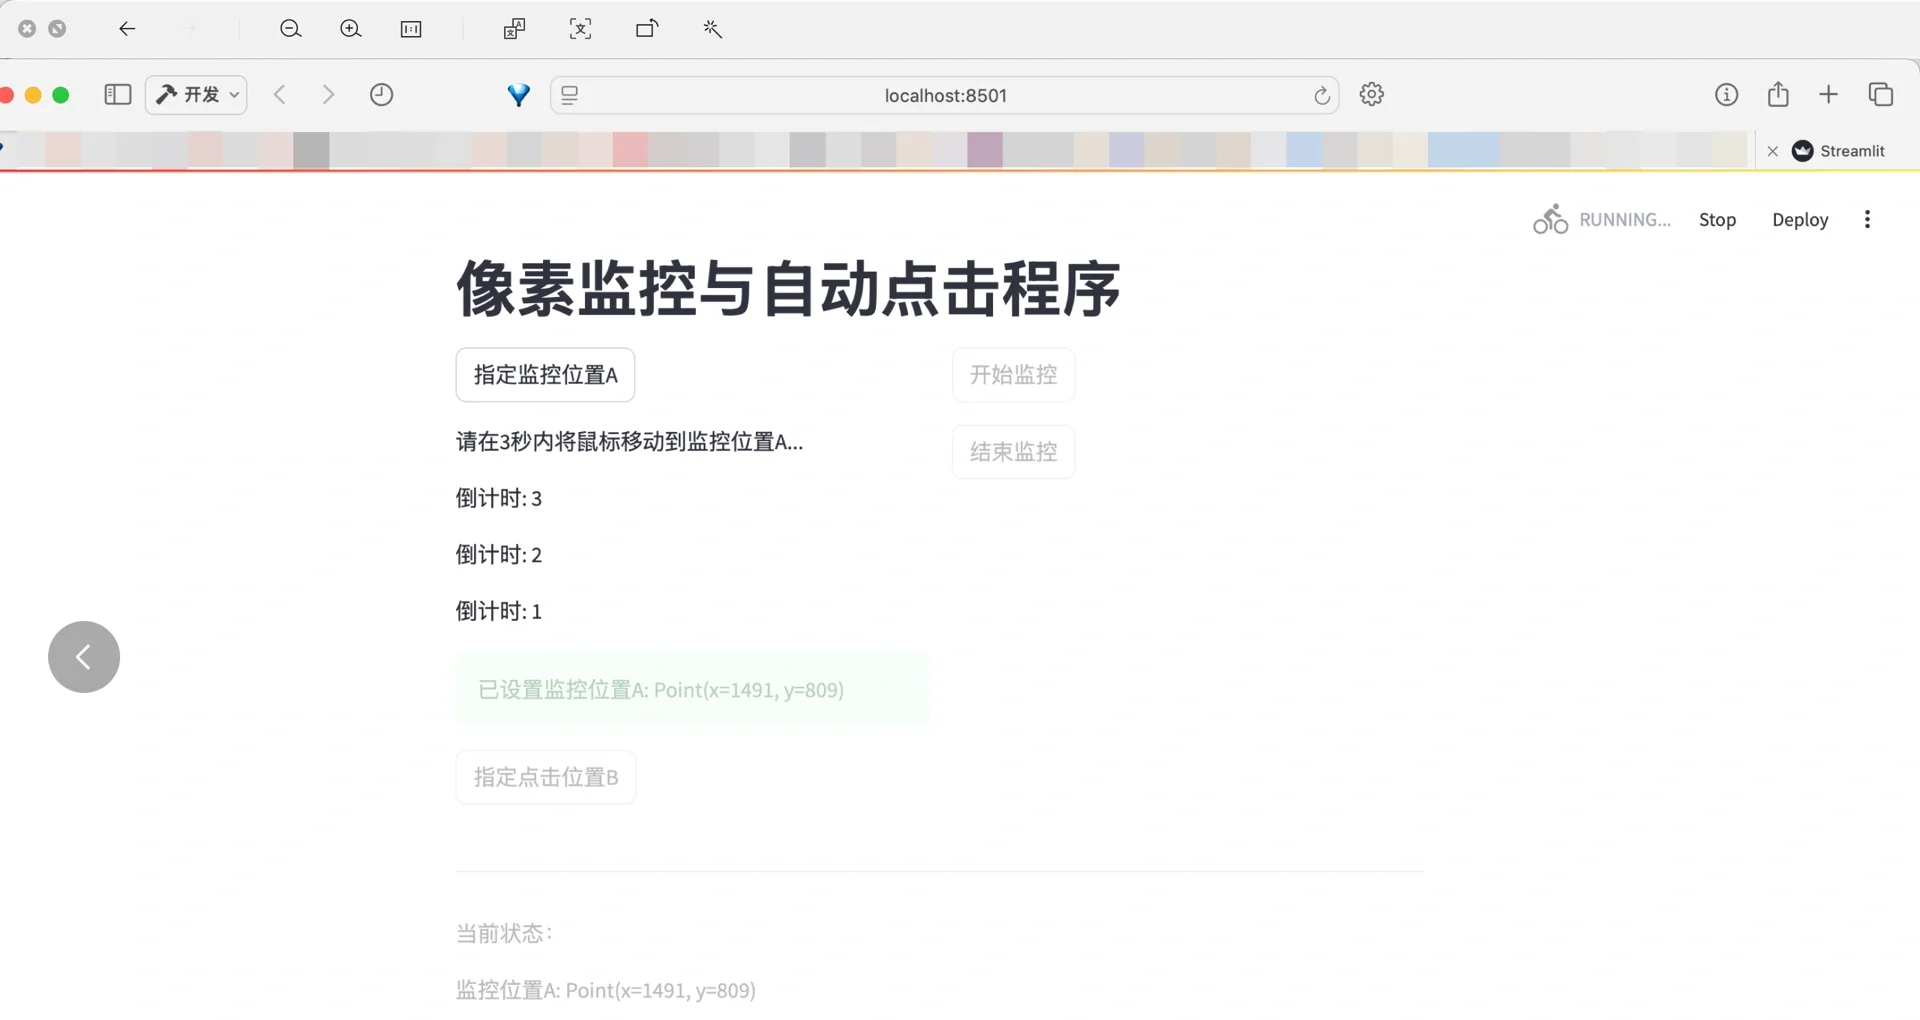Select the zoom out tool
This screenshot has height=1020, width=1920.
(291, 28)
